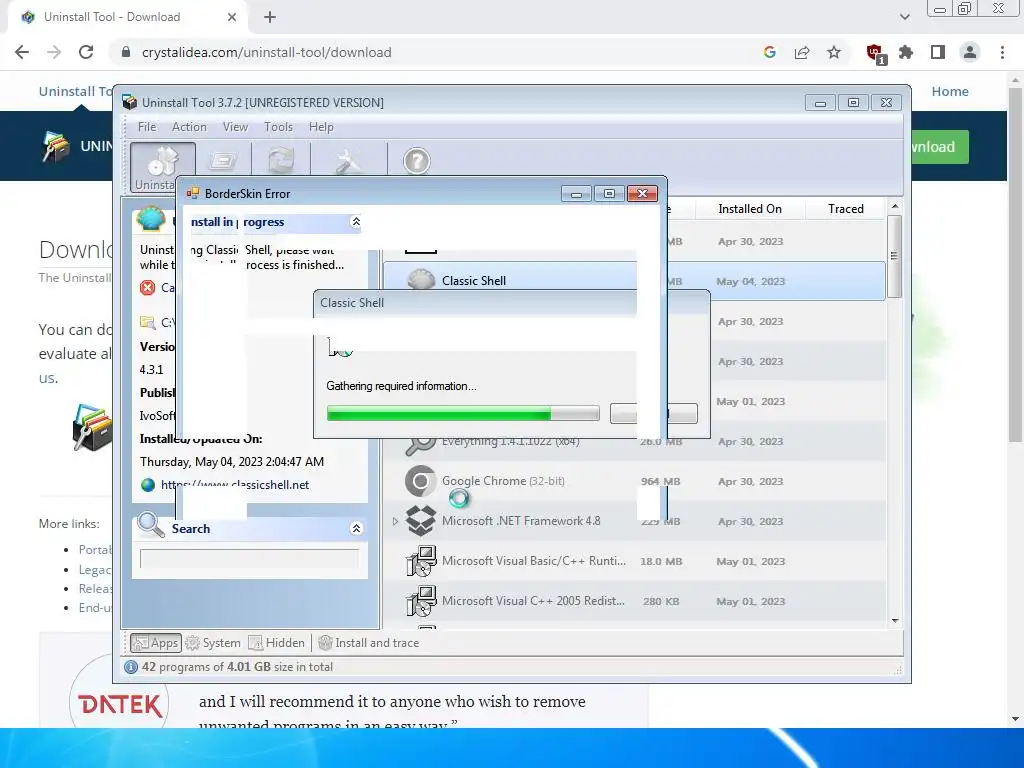This screenshot has width=1024, height=768.
Task: Toggle the Chrome side panel icon
Action: [x=938, y=52]
